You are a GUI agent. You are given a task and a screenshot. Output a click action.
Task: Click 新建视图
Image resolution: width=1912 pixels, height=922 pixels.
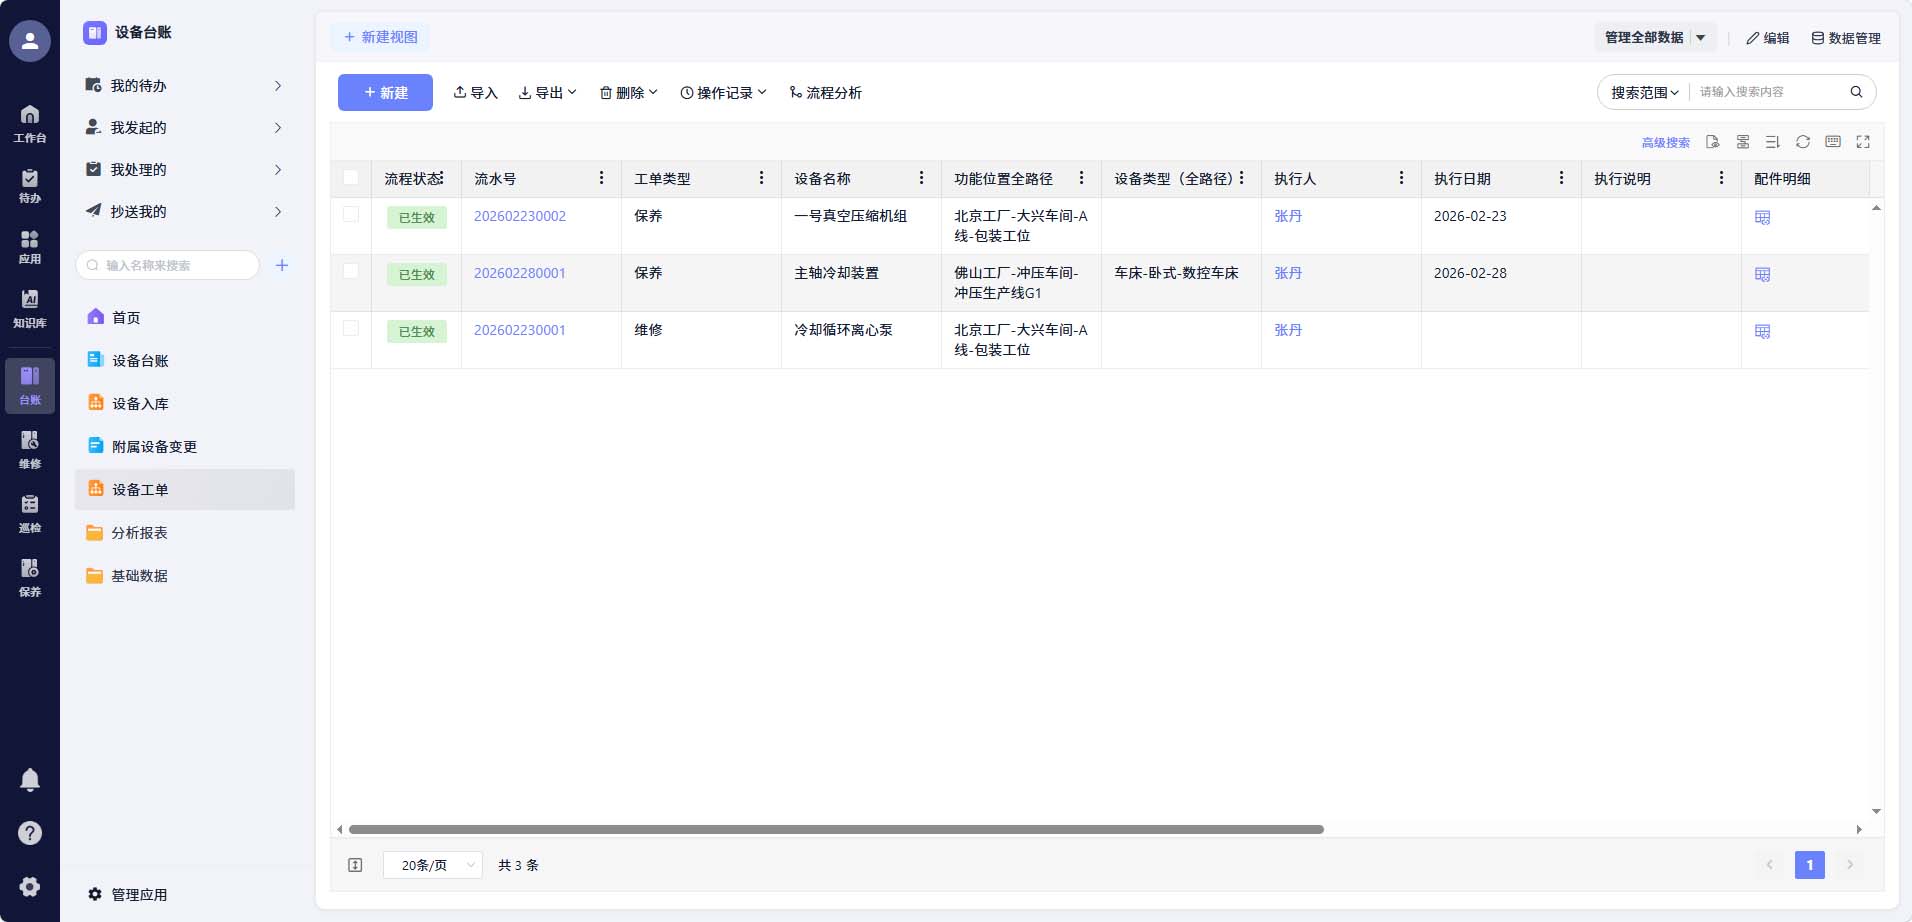tap(381, 37)
